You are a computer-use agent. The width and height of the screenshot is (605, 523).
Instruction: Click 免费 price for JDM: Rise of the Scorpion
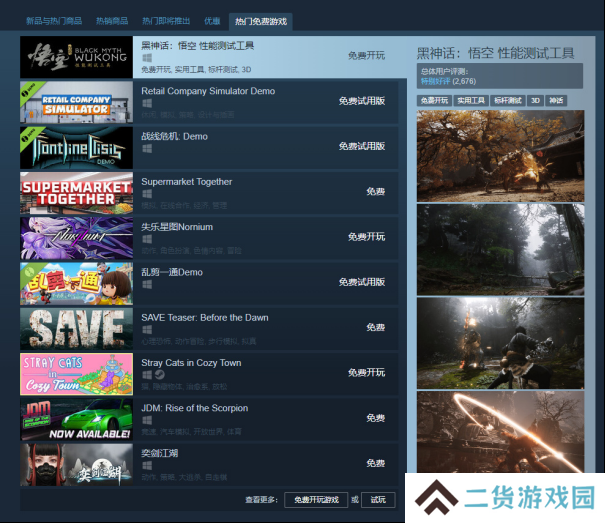coord(376,418)
